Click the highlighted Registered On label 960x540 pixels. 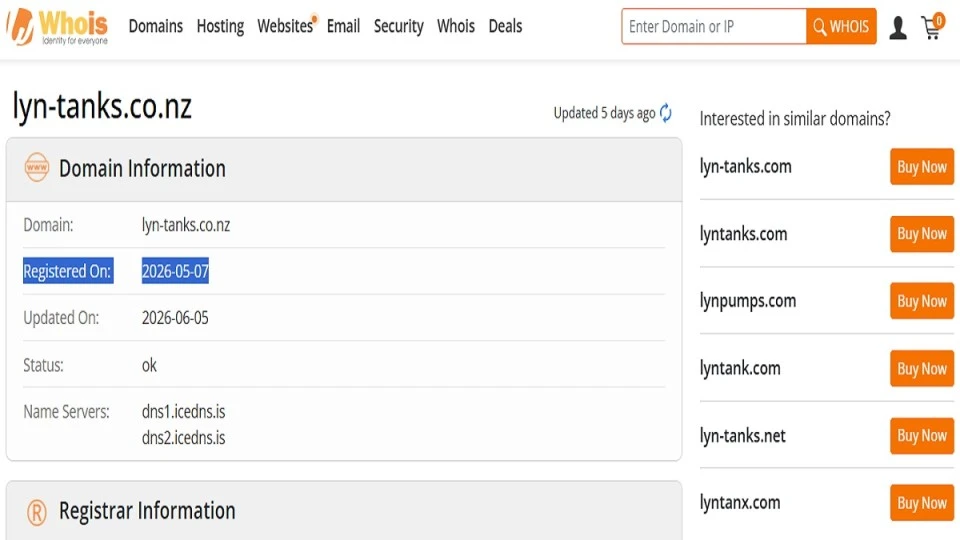point(68,271)
